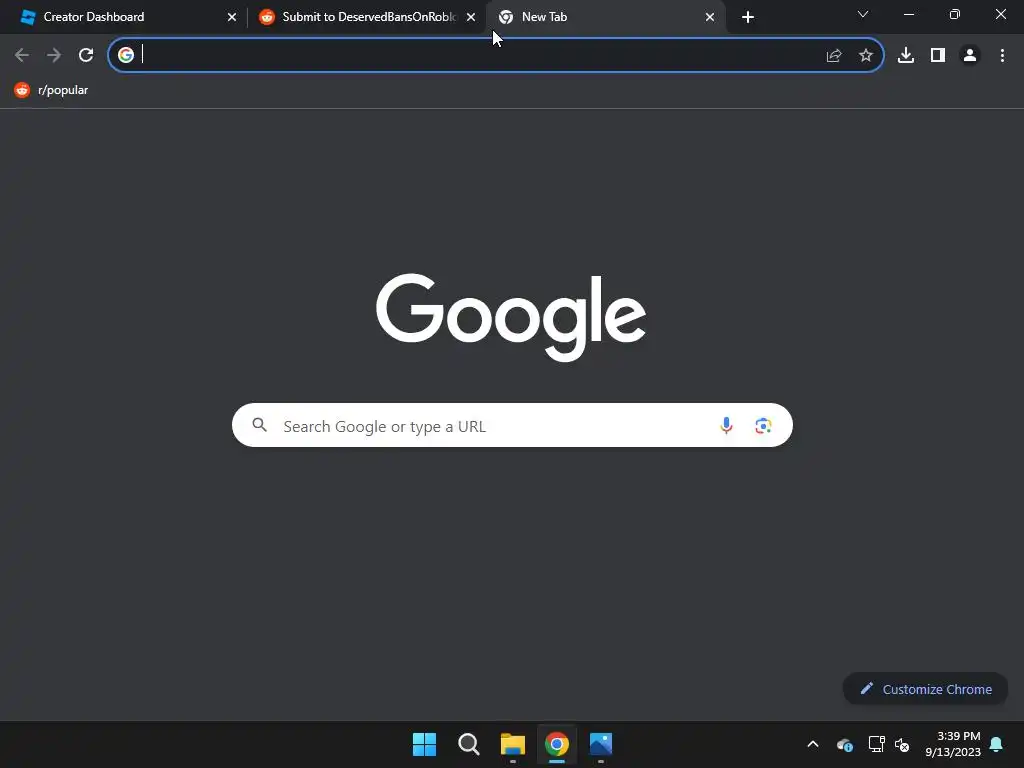Close the Submit to DeservedBansOnRoblox tab

[x=471, y=17]
